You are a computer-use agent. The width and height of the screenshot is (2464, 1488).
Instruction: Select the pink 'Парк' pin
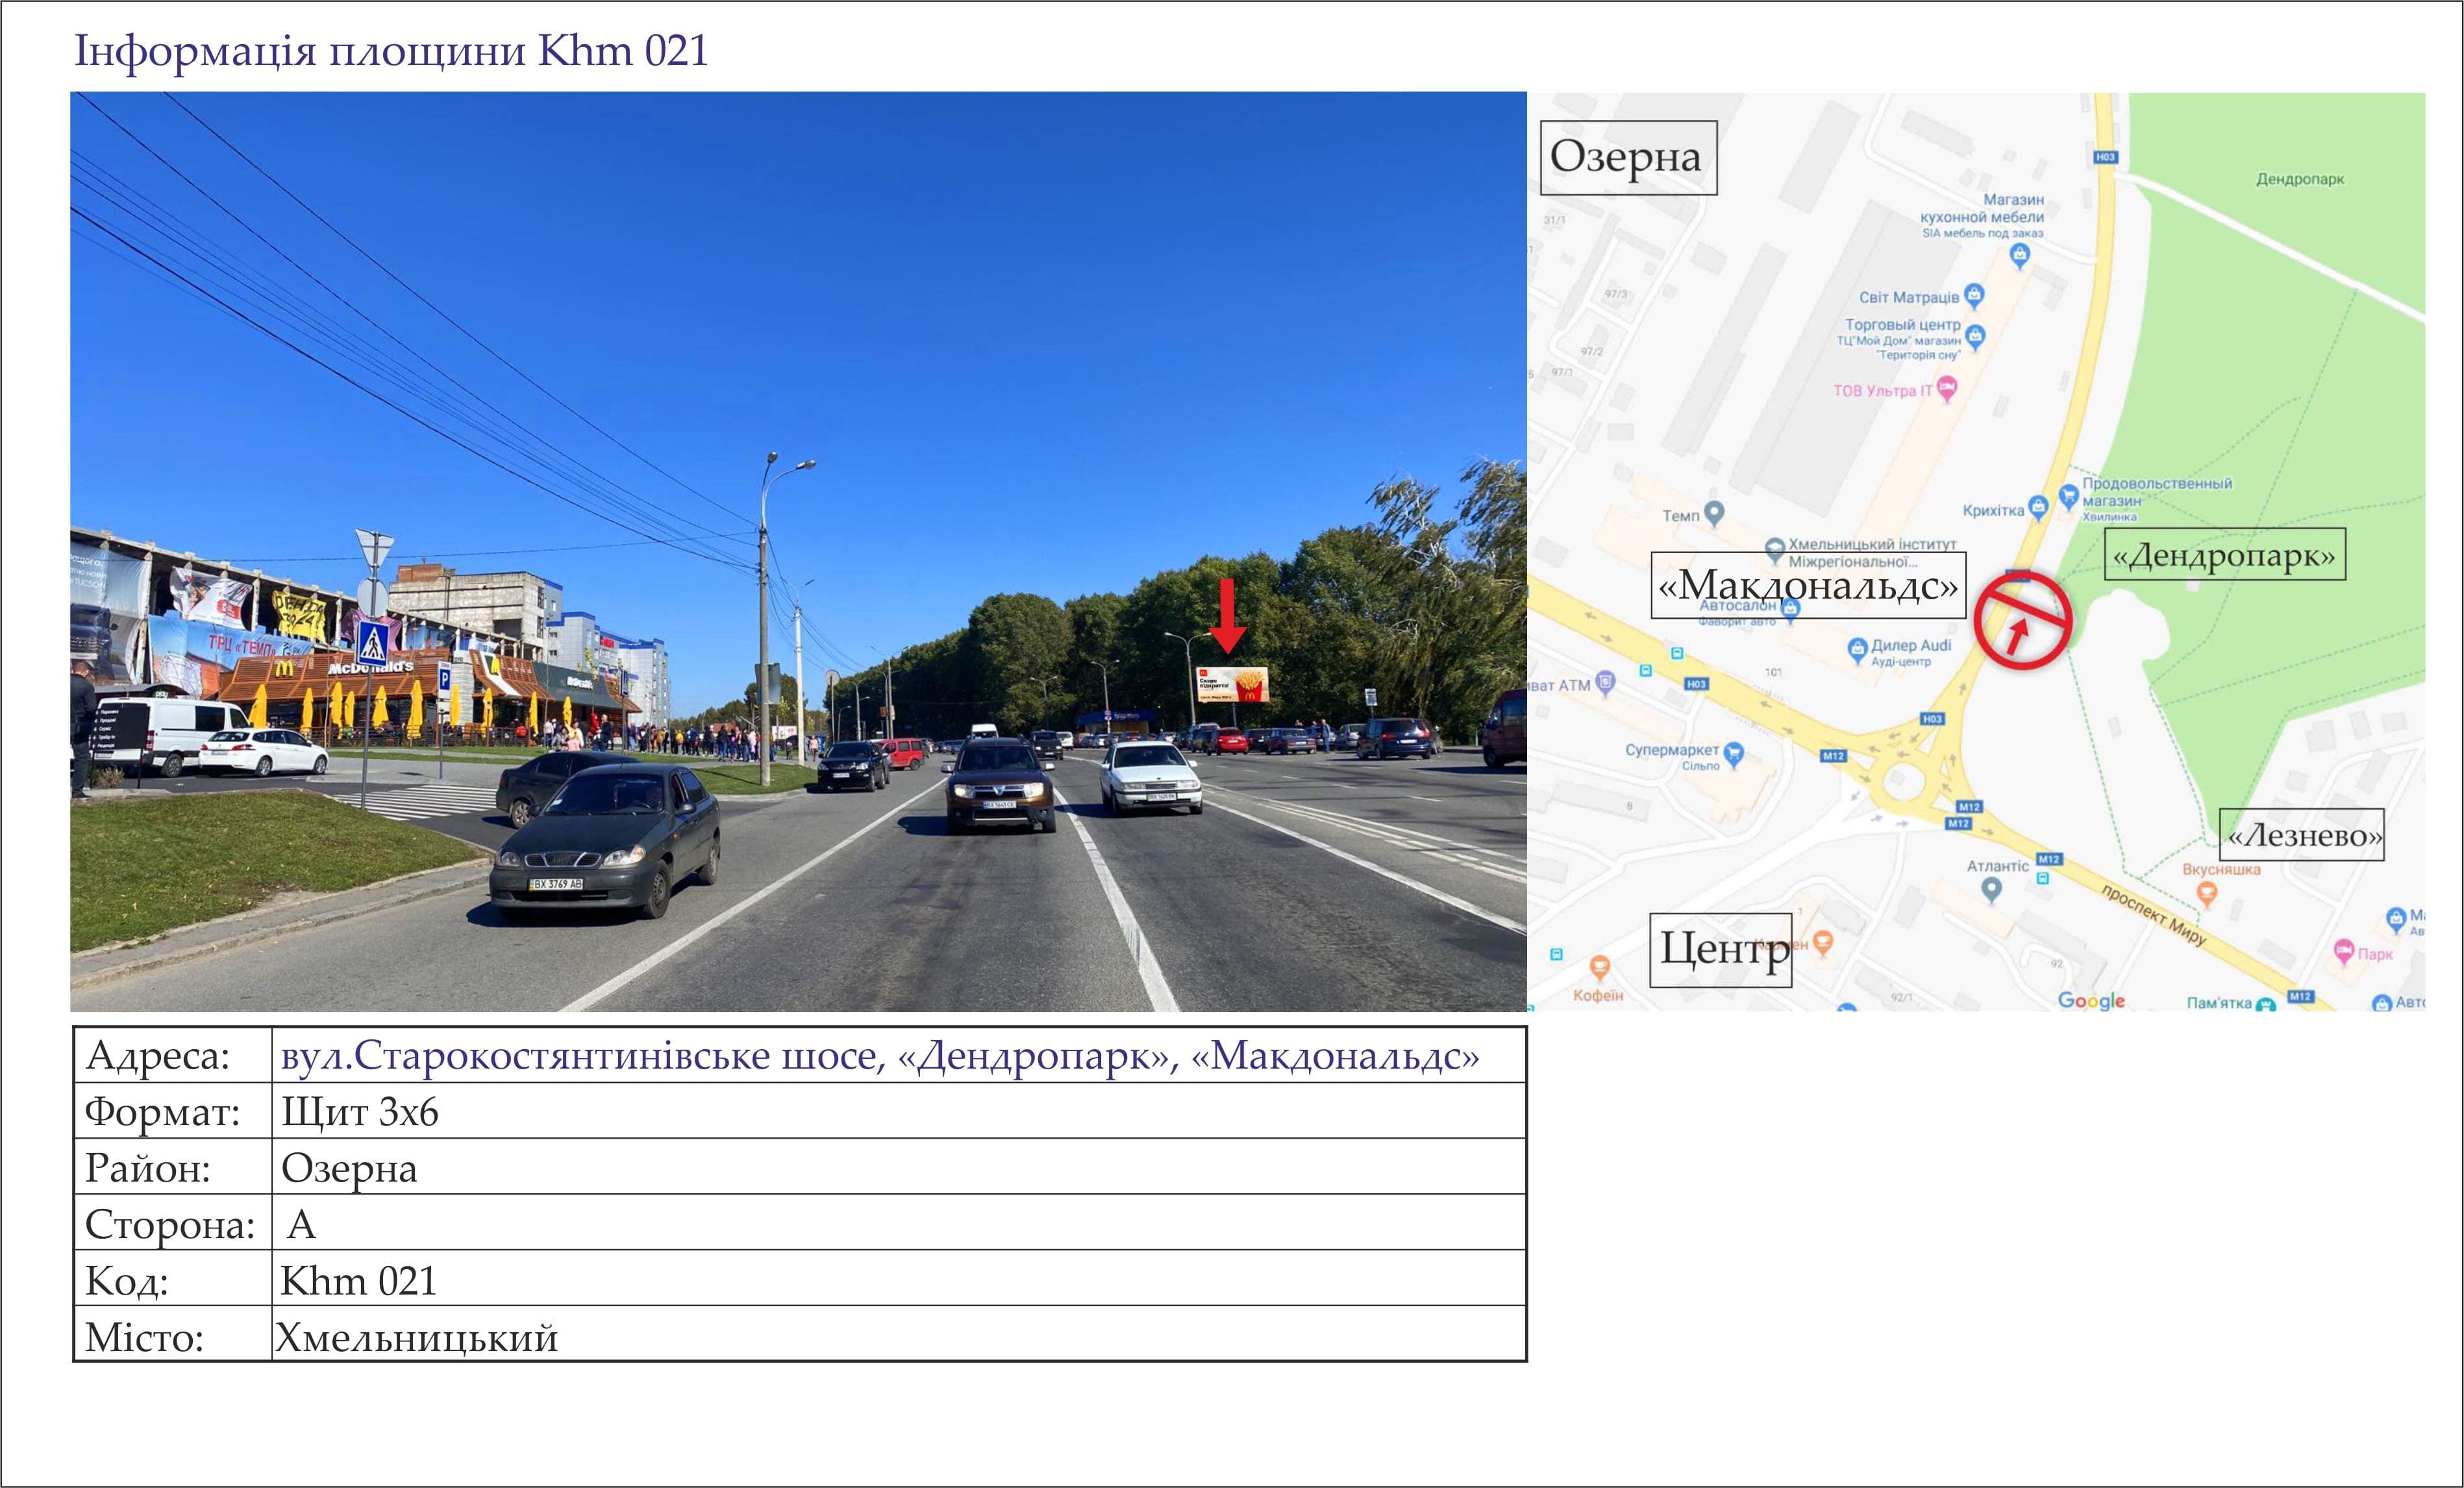(2343, 952)
